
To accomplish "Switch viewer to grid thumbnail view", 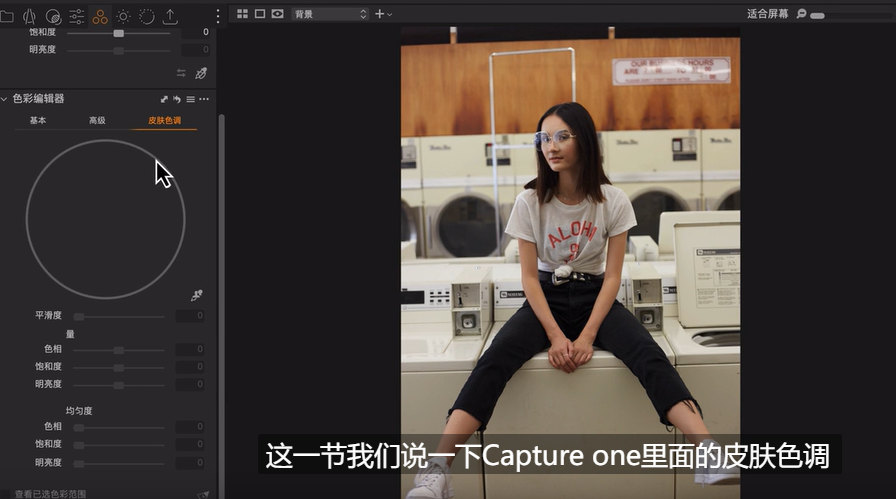I will (242, 14).
